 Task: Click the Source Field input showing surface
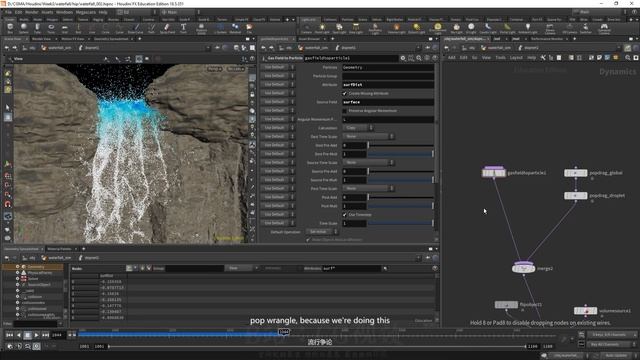coord(388,102)
